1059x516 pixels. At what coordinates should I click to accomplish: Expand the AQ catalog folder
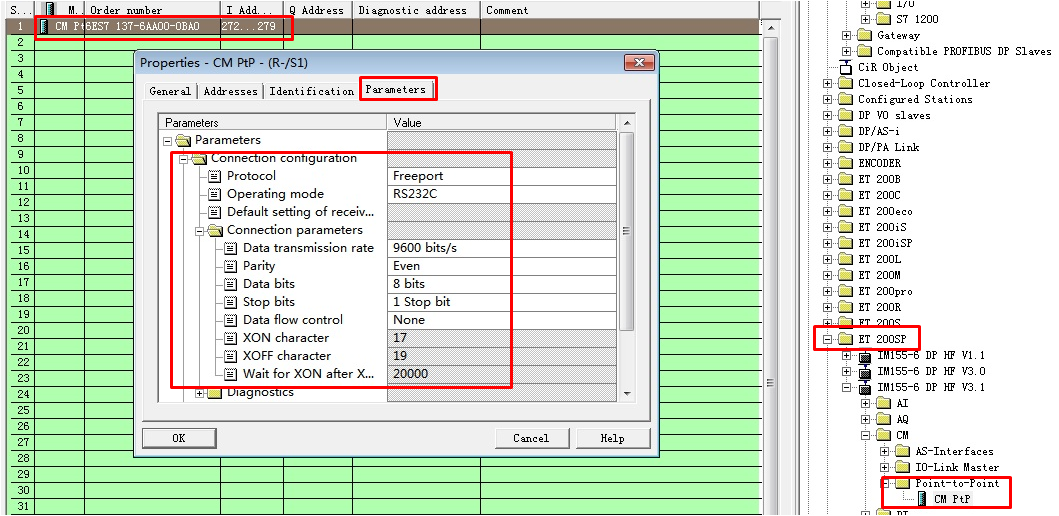click(866, 419)
